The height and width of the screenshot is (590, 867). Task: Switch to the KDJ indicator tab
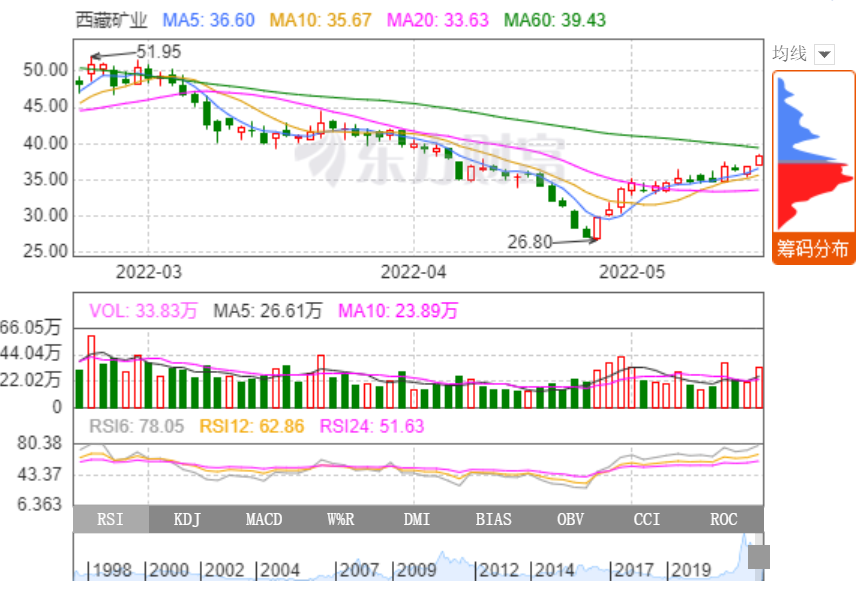[187, 519]
